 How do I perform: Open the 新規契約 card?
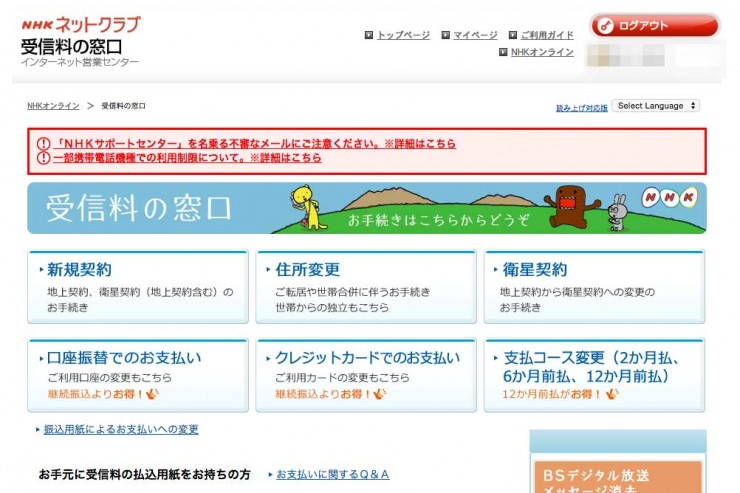click(138, 287)
